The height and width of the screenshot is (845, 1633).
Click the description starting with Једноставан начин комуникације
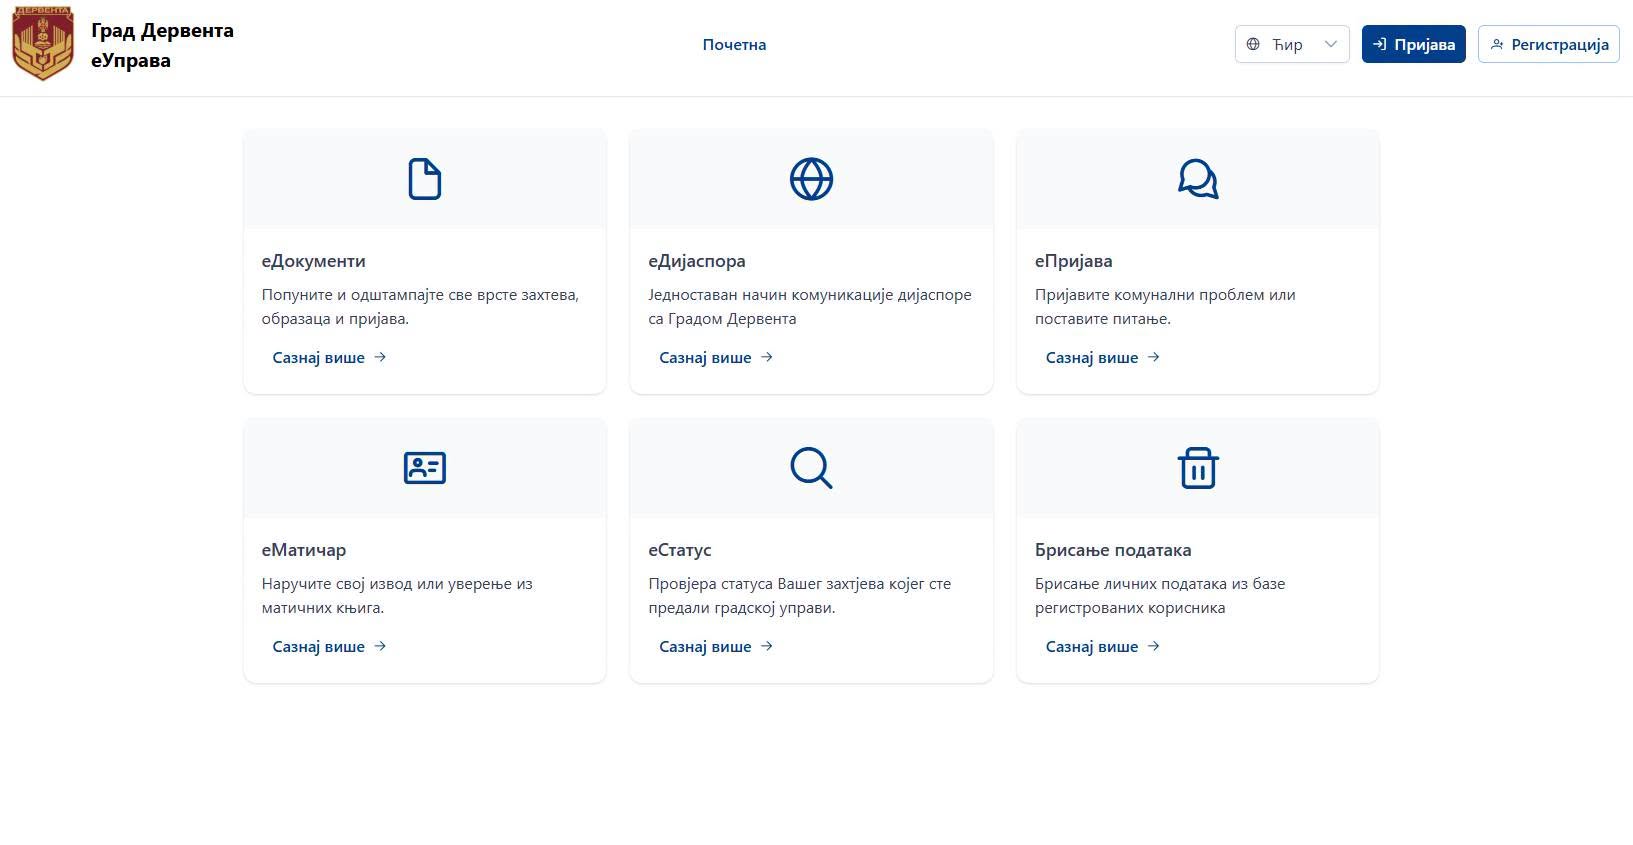[x=810, y=307]
